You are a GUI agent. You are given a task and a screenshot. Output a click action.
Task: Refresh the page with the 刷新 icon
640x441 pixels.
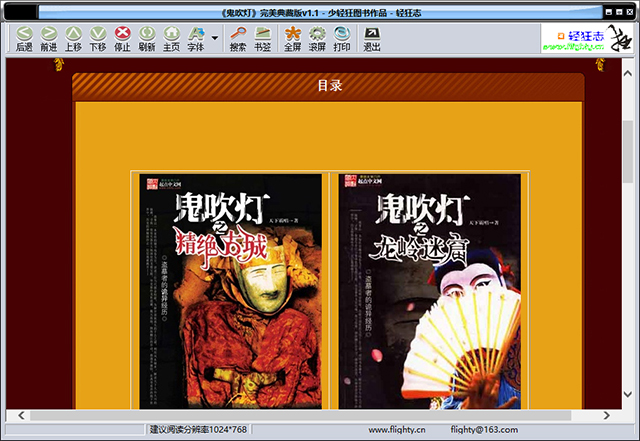tap(147, 39)
